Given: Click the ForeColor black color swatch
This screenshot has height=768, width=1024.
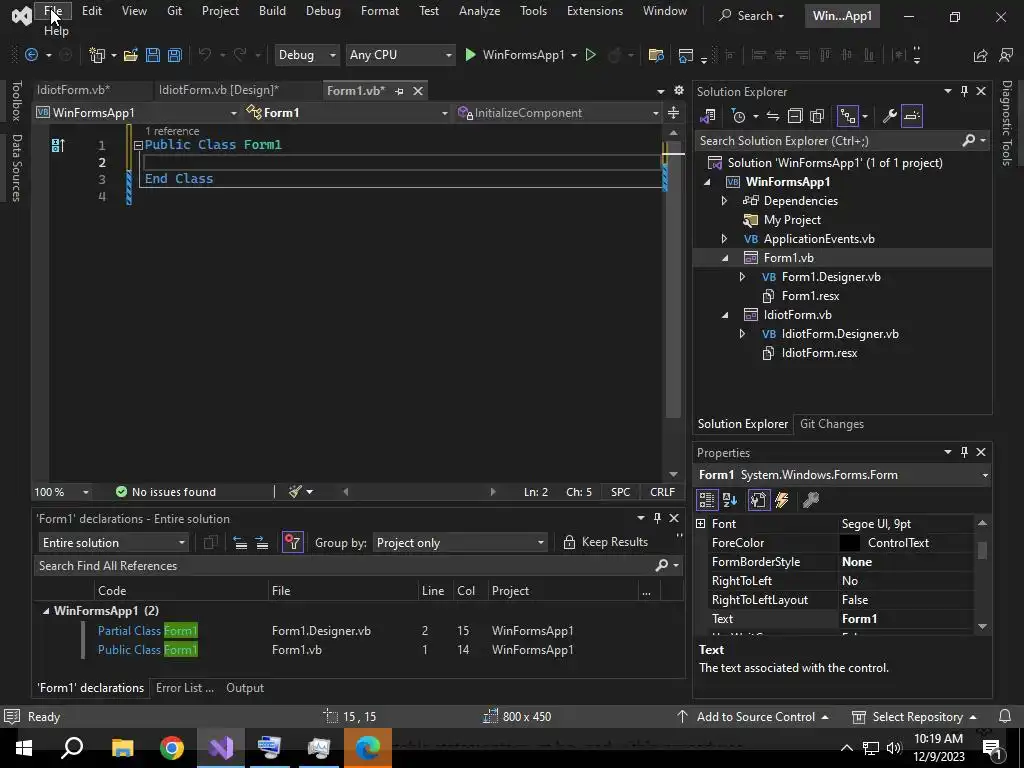Looking at the screenshot, I should coord(850,543).
